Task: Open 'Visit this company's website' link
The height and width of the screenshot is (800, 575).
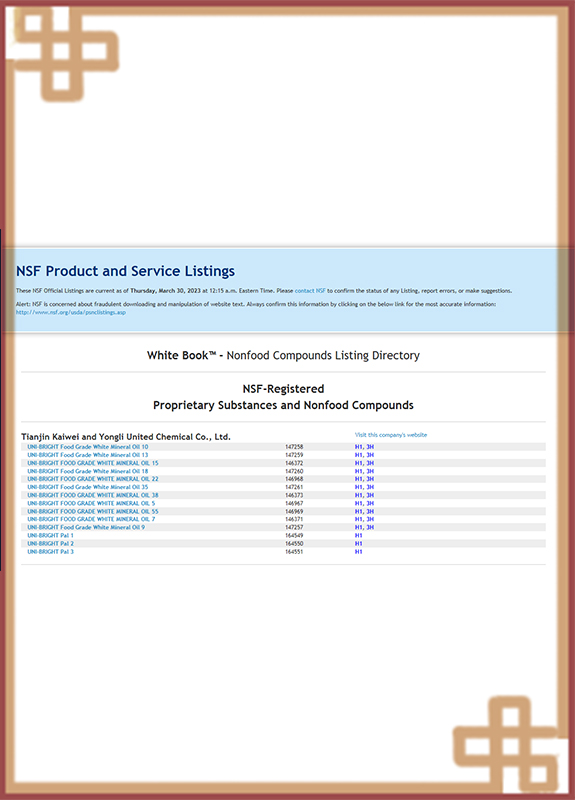Action: pyautogui.click(x=391, y=435)
